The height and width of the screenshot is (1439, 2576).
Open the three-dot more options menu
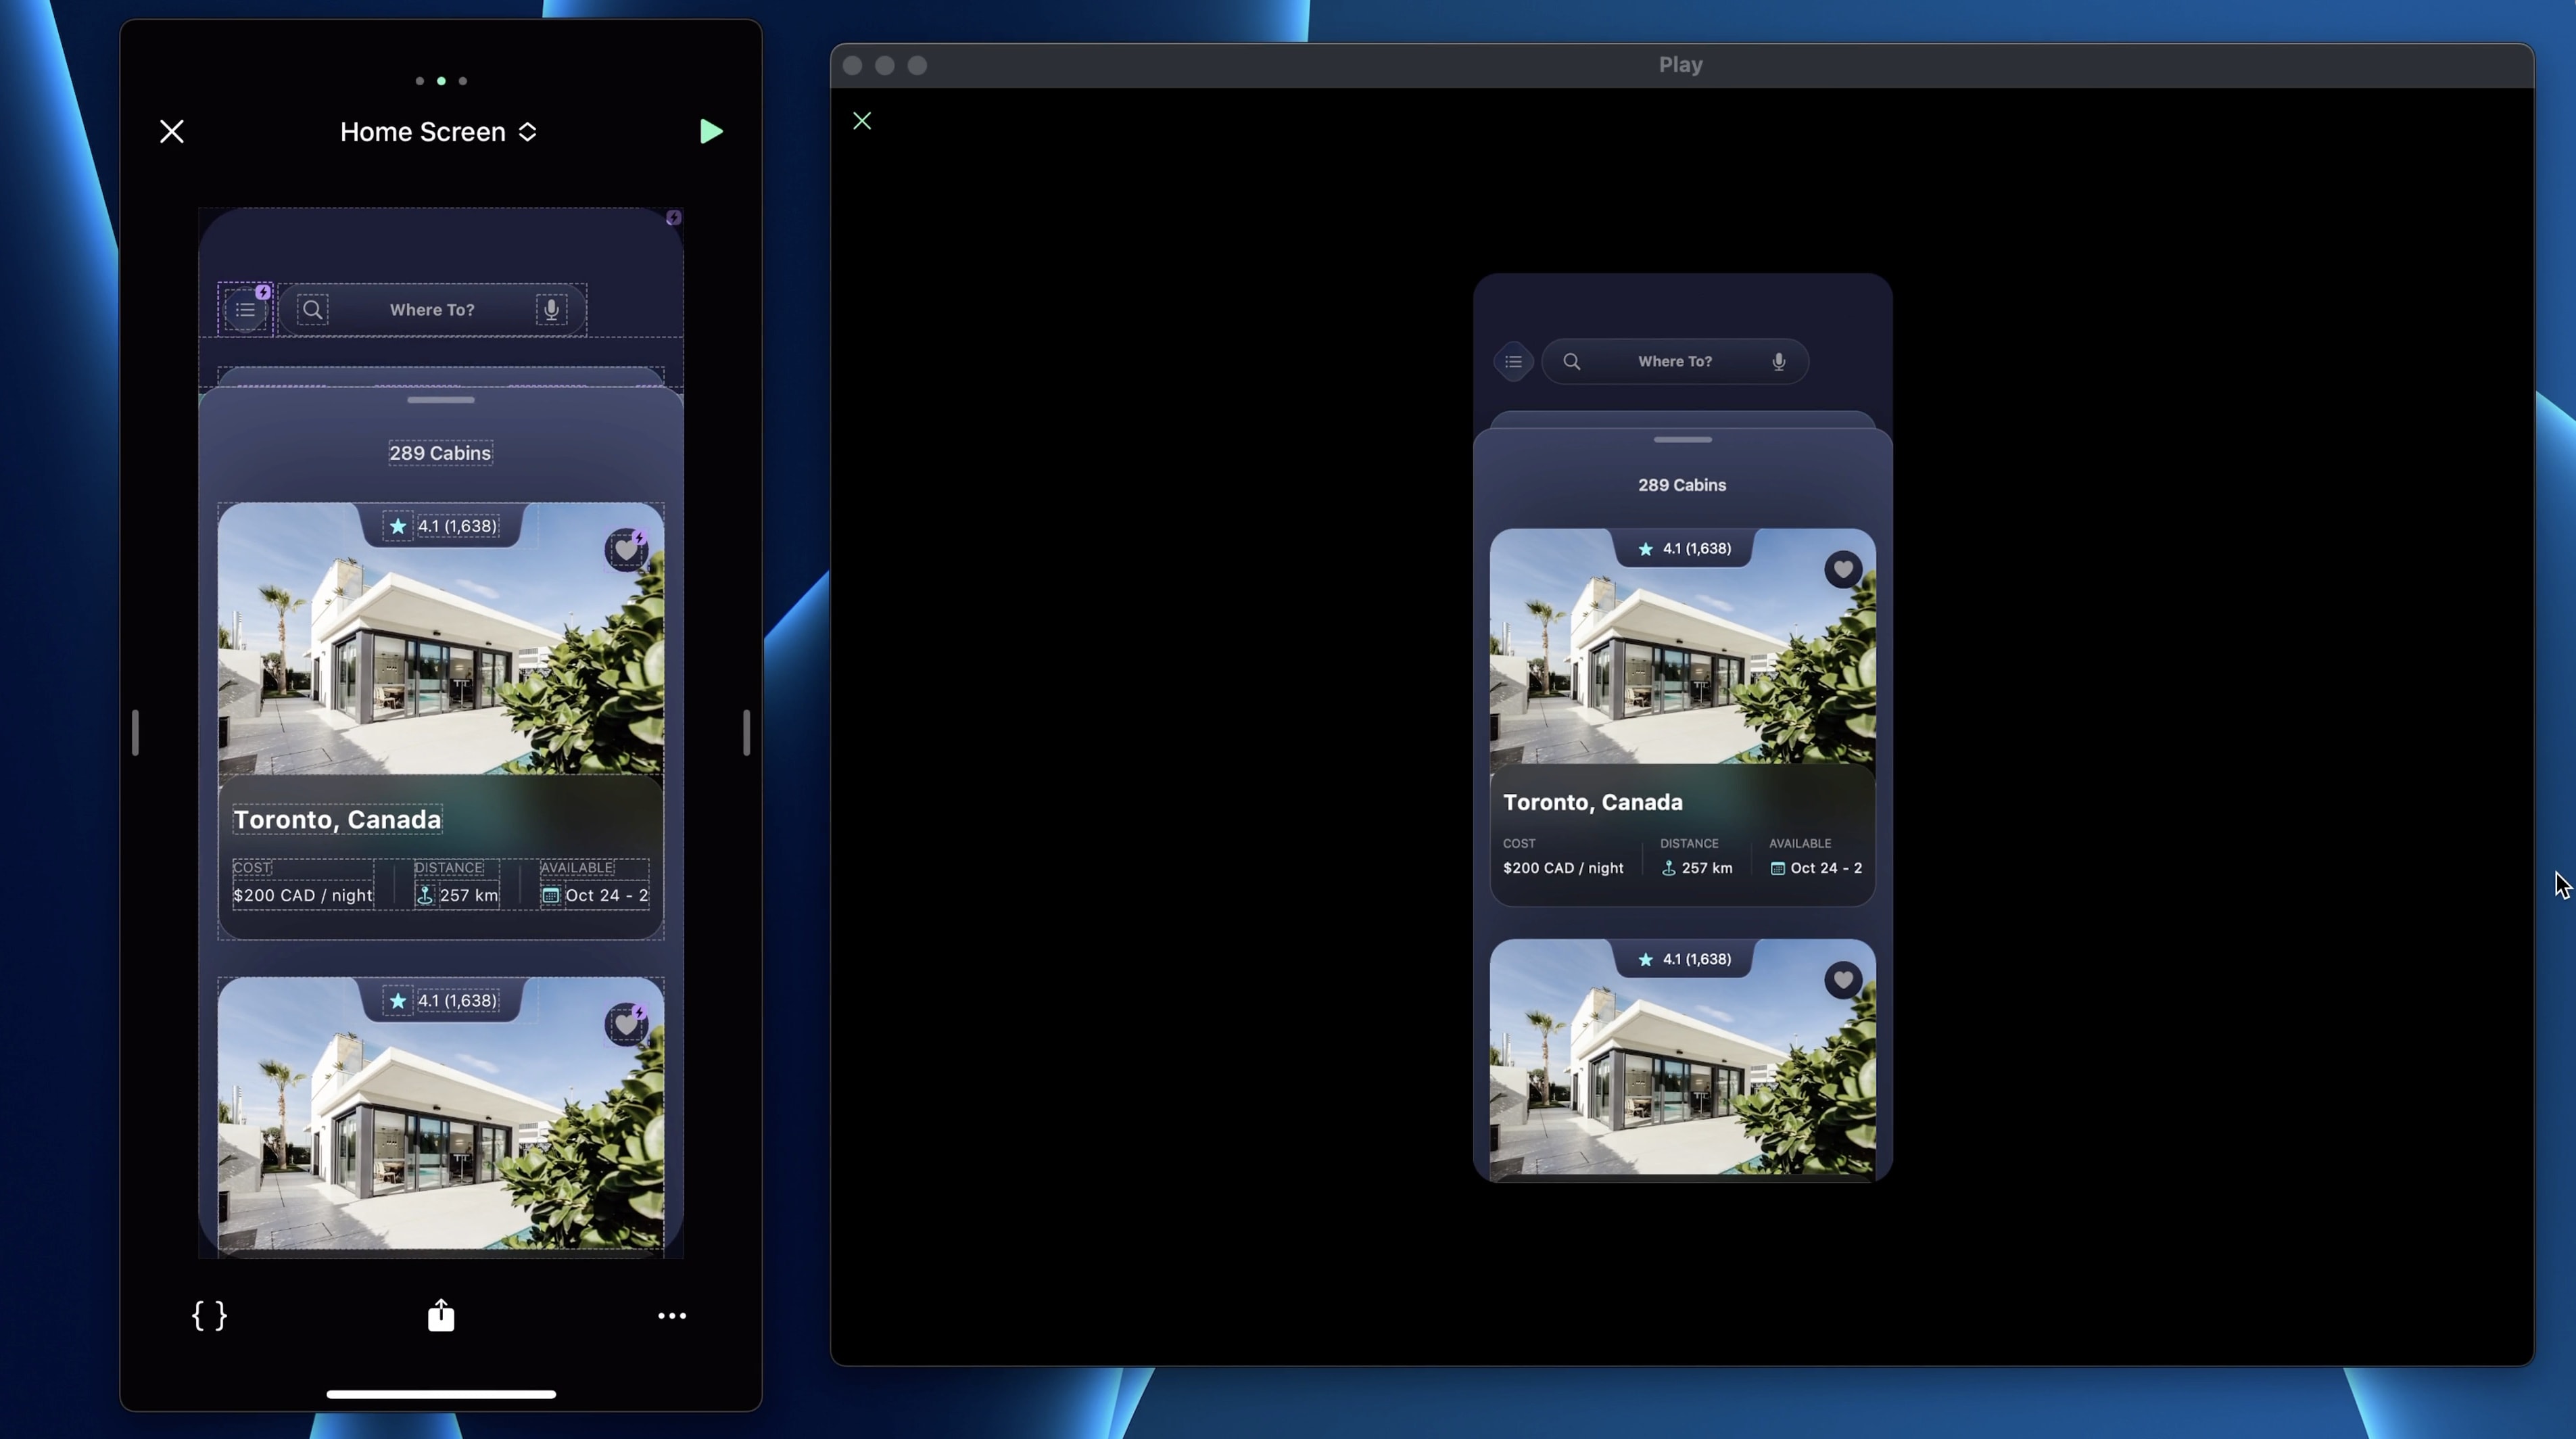coord(672,1316)
